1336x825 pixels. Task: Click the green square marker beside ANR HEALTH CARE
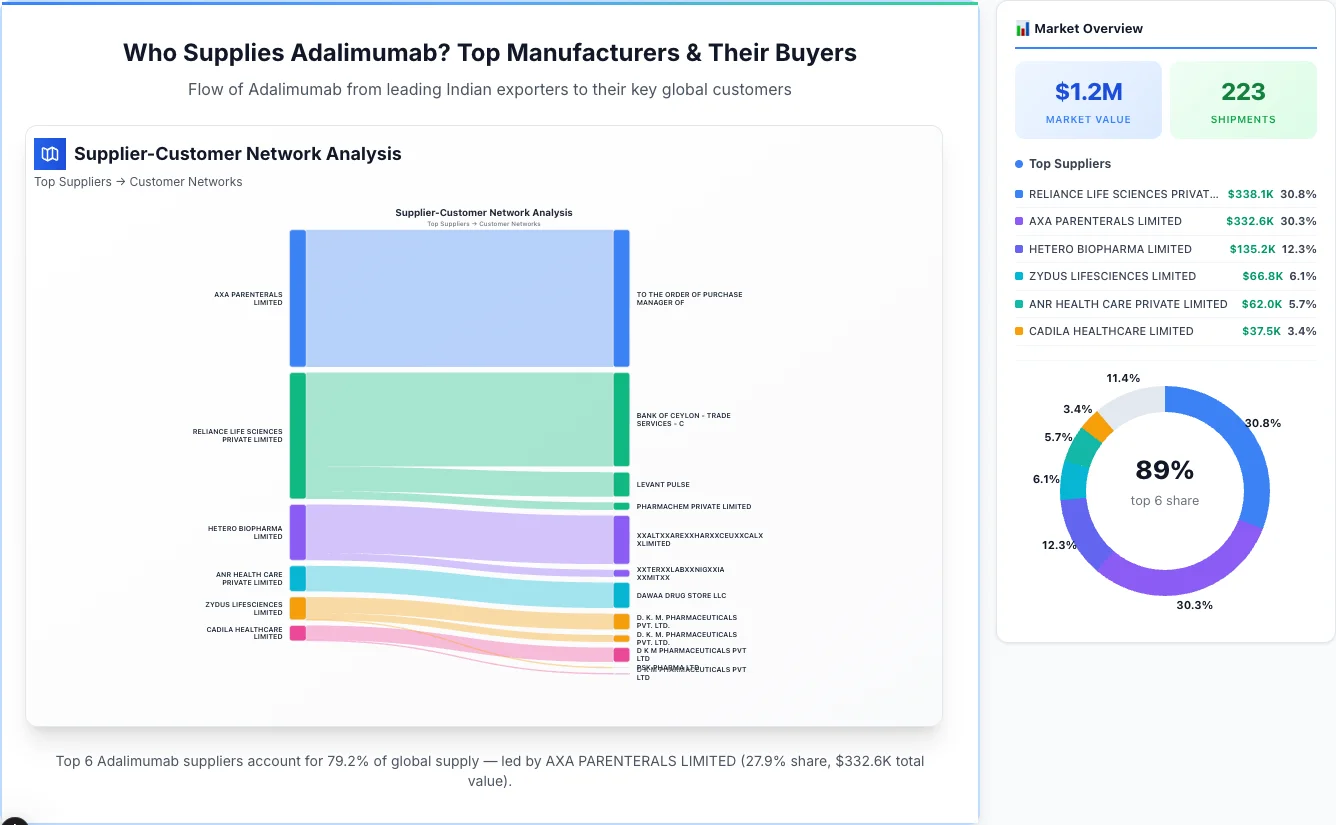point(1019,304)
